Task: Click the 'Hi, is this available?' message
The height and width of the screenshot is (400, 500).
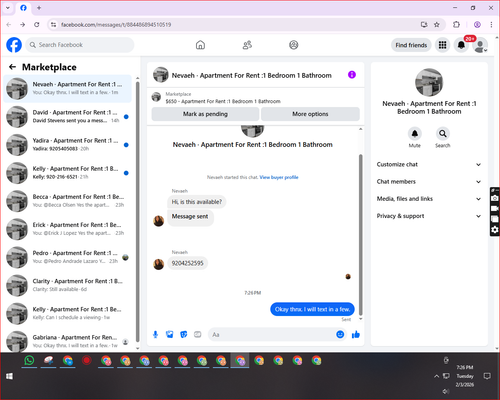Action: 196,202
